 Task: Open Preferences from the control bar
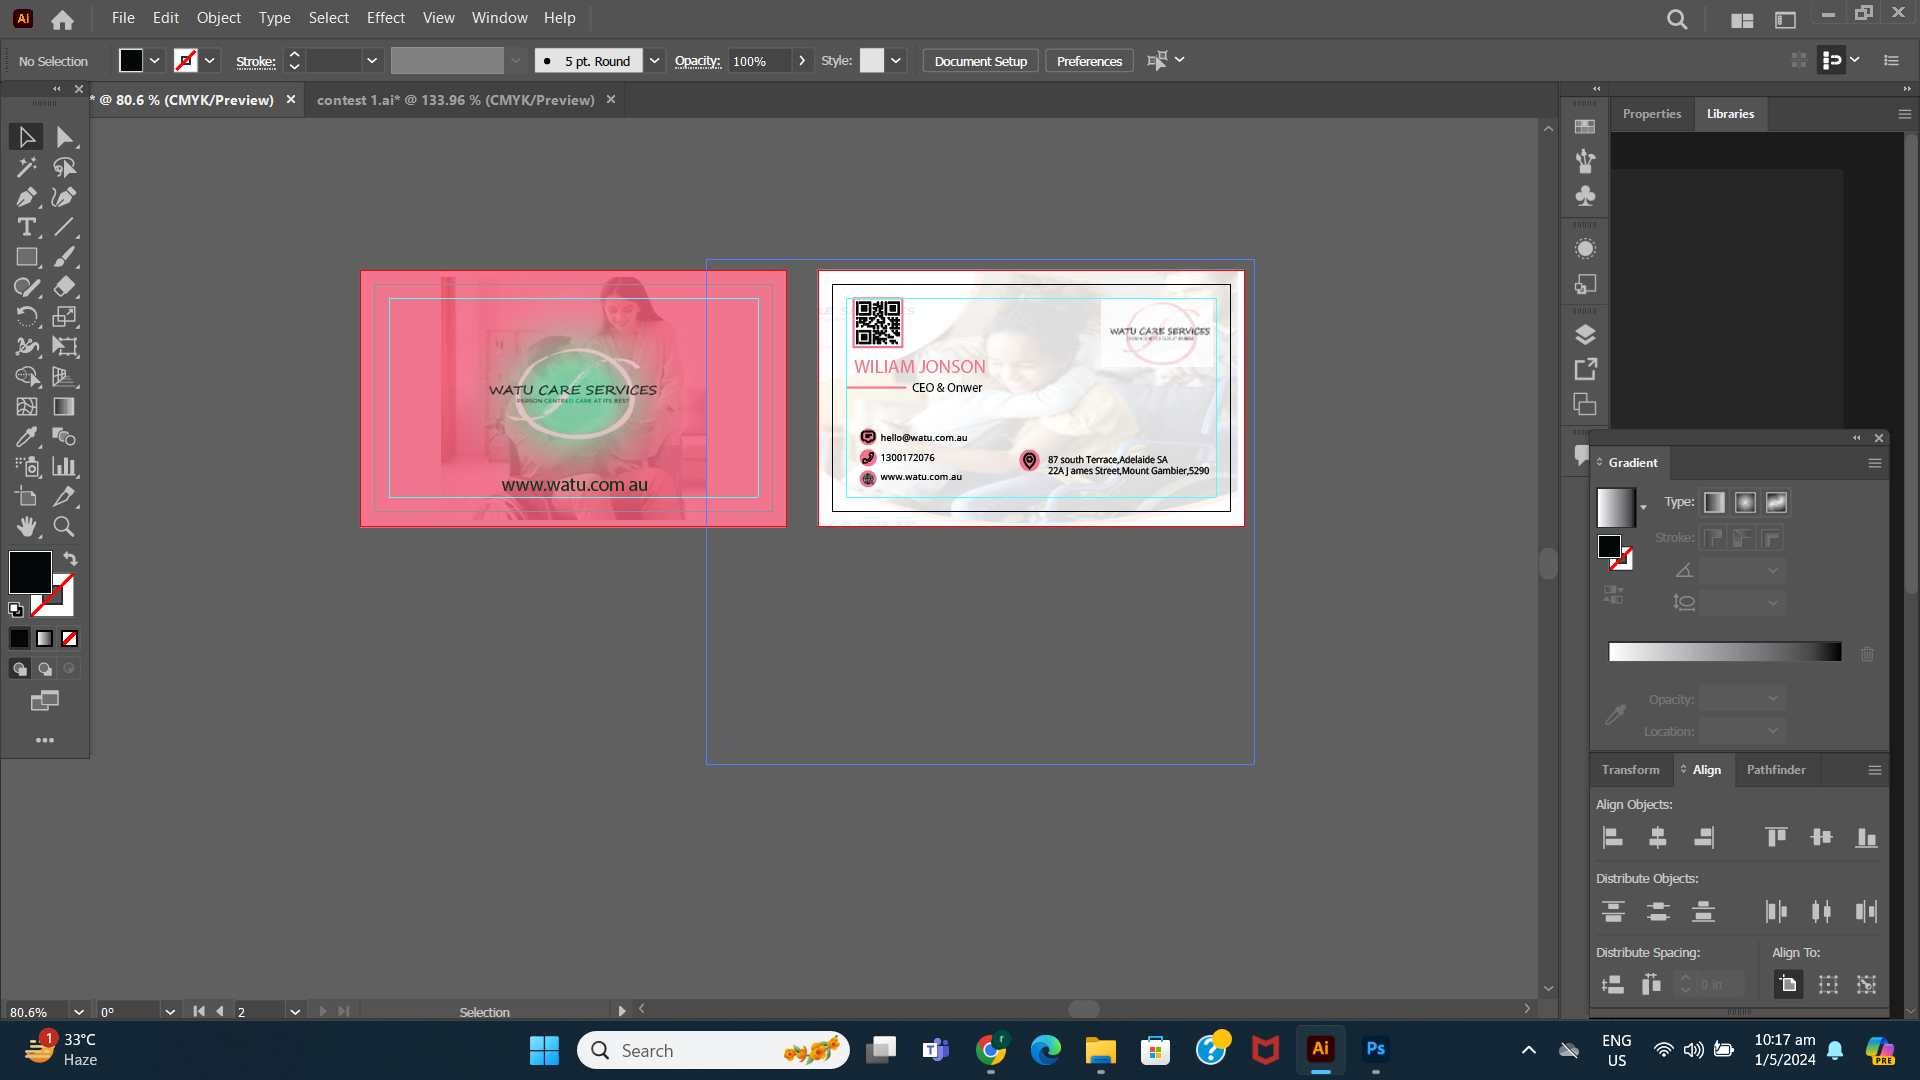click(x=1088, y=60)
